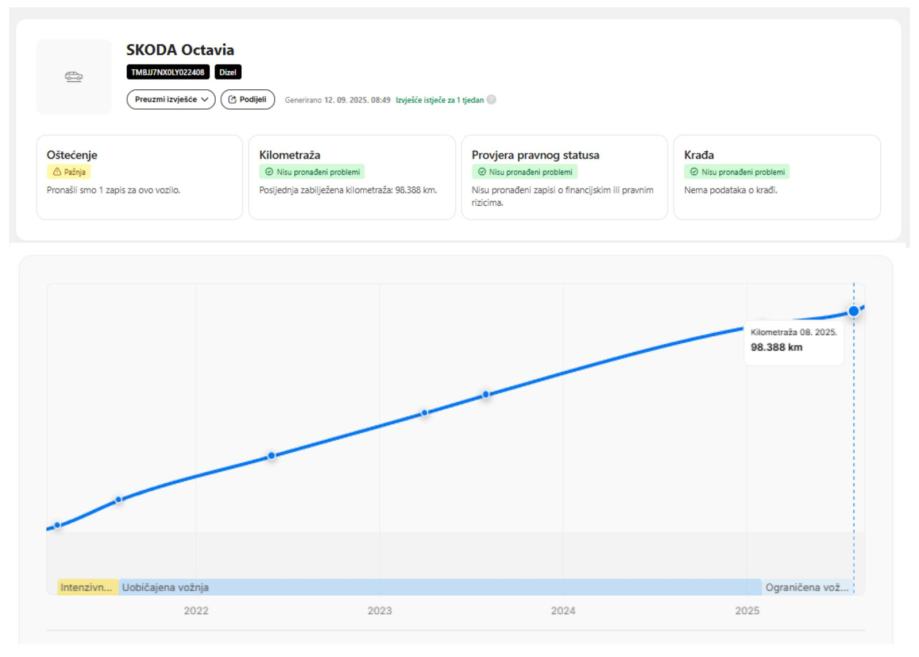Image resolution: width=919 pixels, height=657 pixels.
Task: Select the Ograničena vožnja usage segment
Action: (x=807, y=587)
